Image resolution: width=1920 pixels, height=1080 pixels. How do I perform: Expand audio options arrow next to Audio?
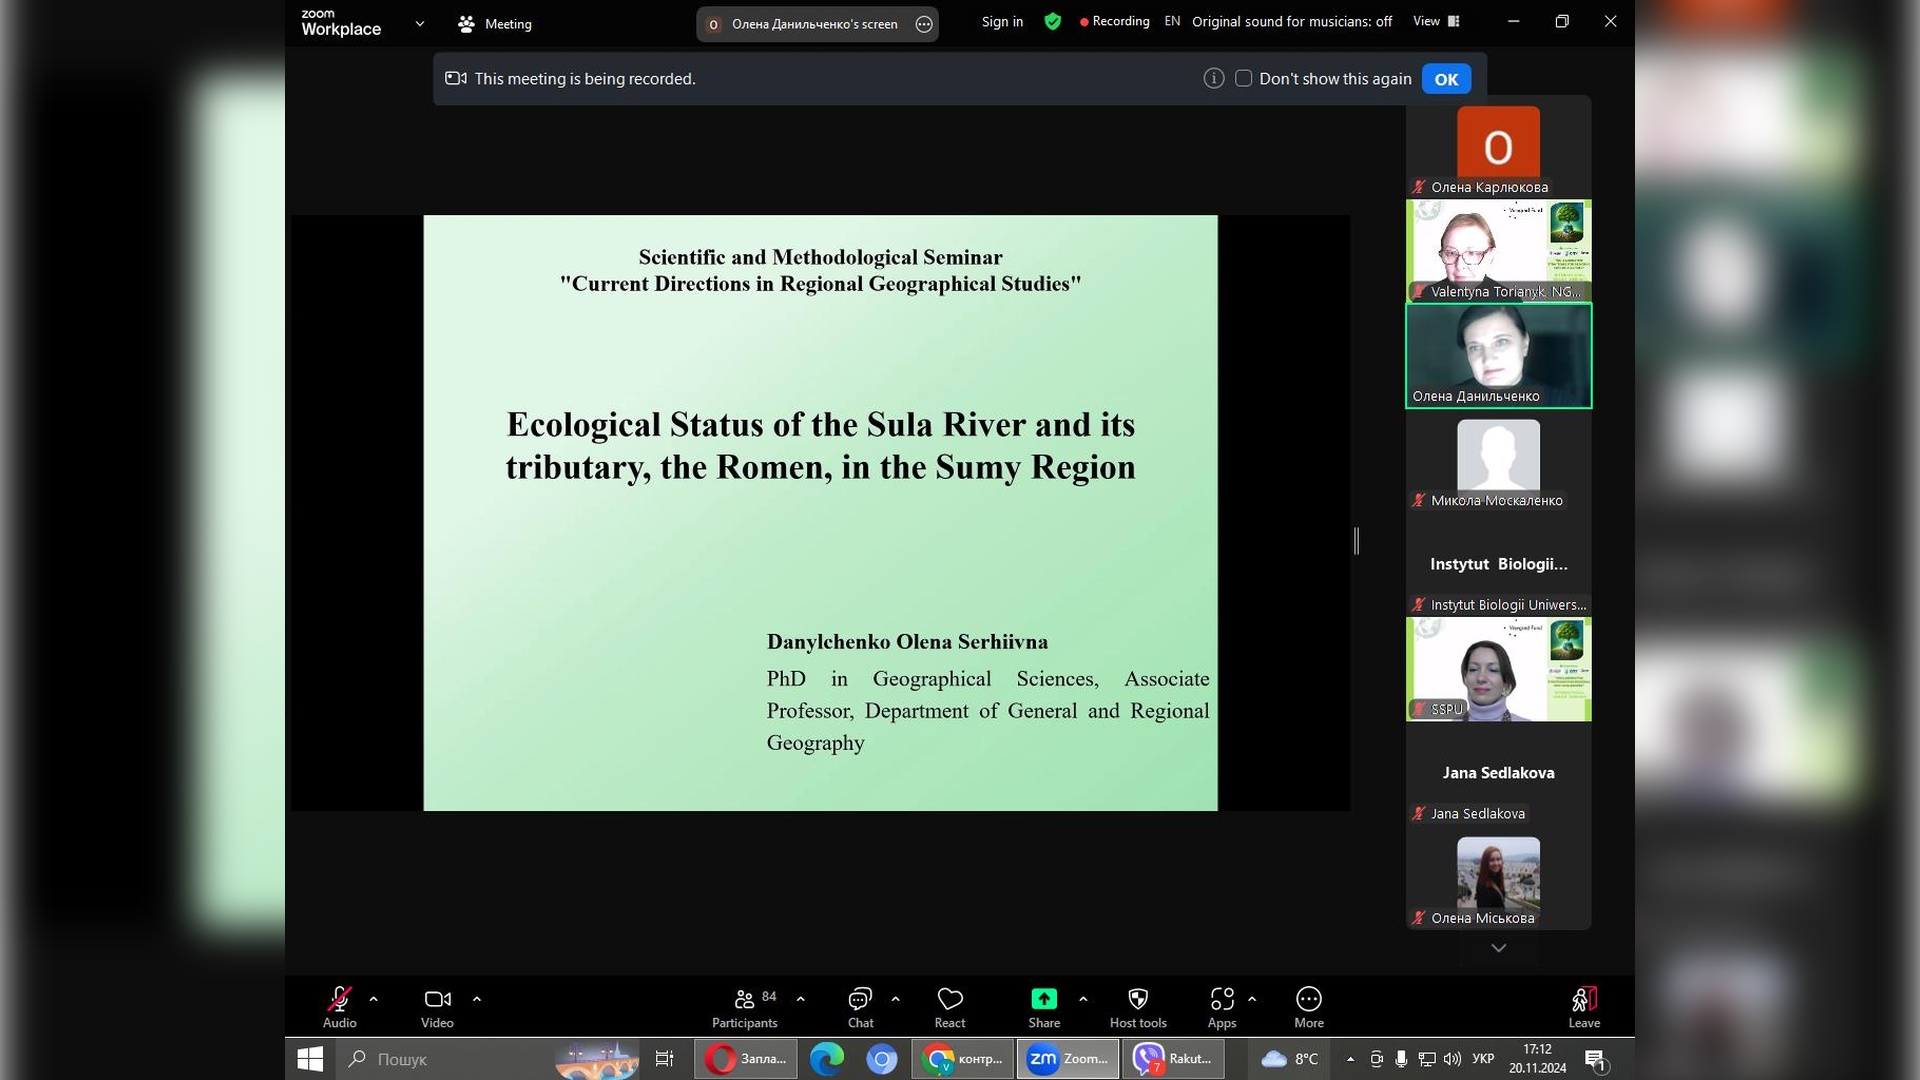pos(373,998)
